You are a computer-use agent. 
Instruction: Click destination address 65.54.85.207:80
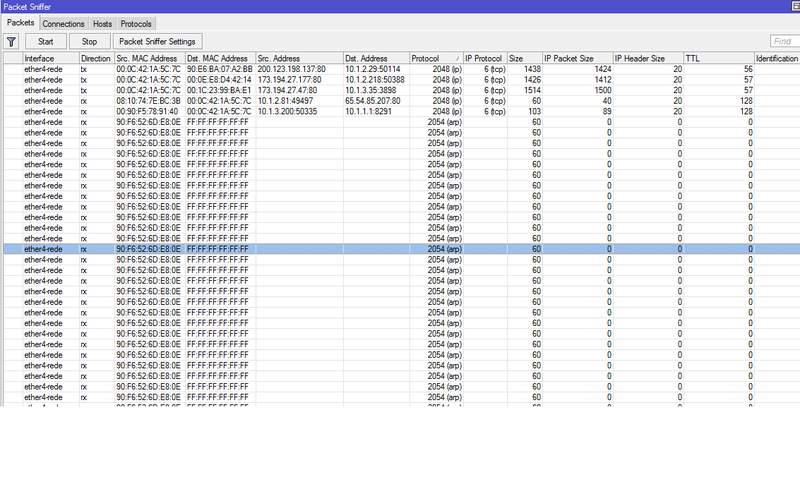coord(372,101)
